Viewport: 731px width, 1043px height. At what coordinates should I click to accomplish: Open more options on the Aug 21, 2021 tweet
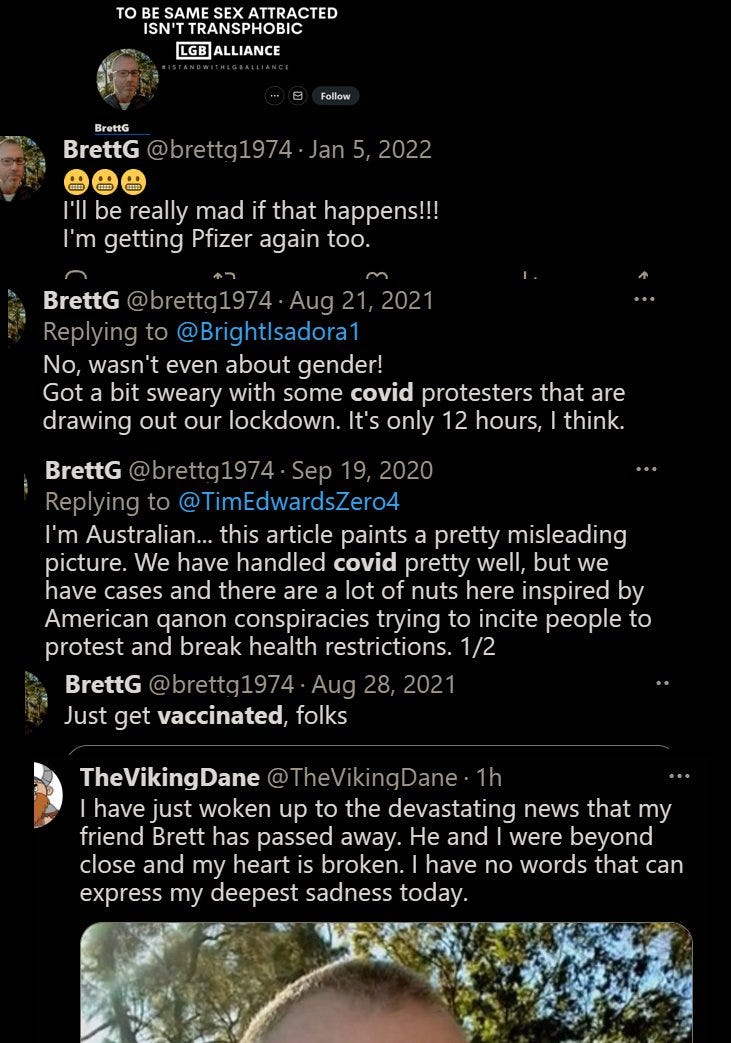click(644, 299)
